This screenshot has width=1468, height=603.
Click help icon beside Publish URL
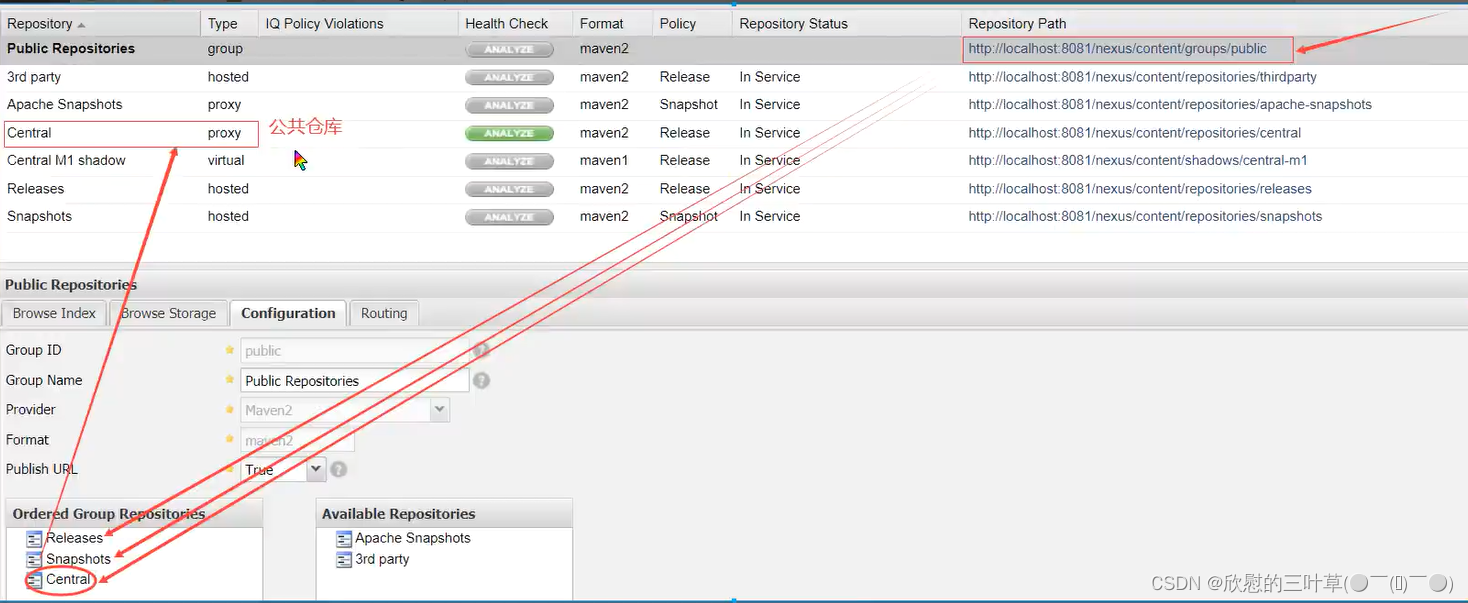click(x=339, y=469)
